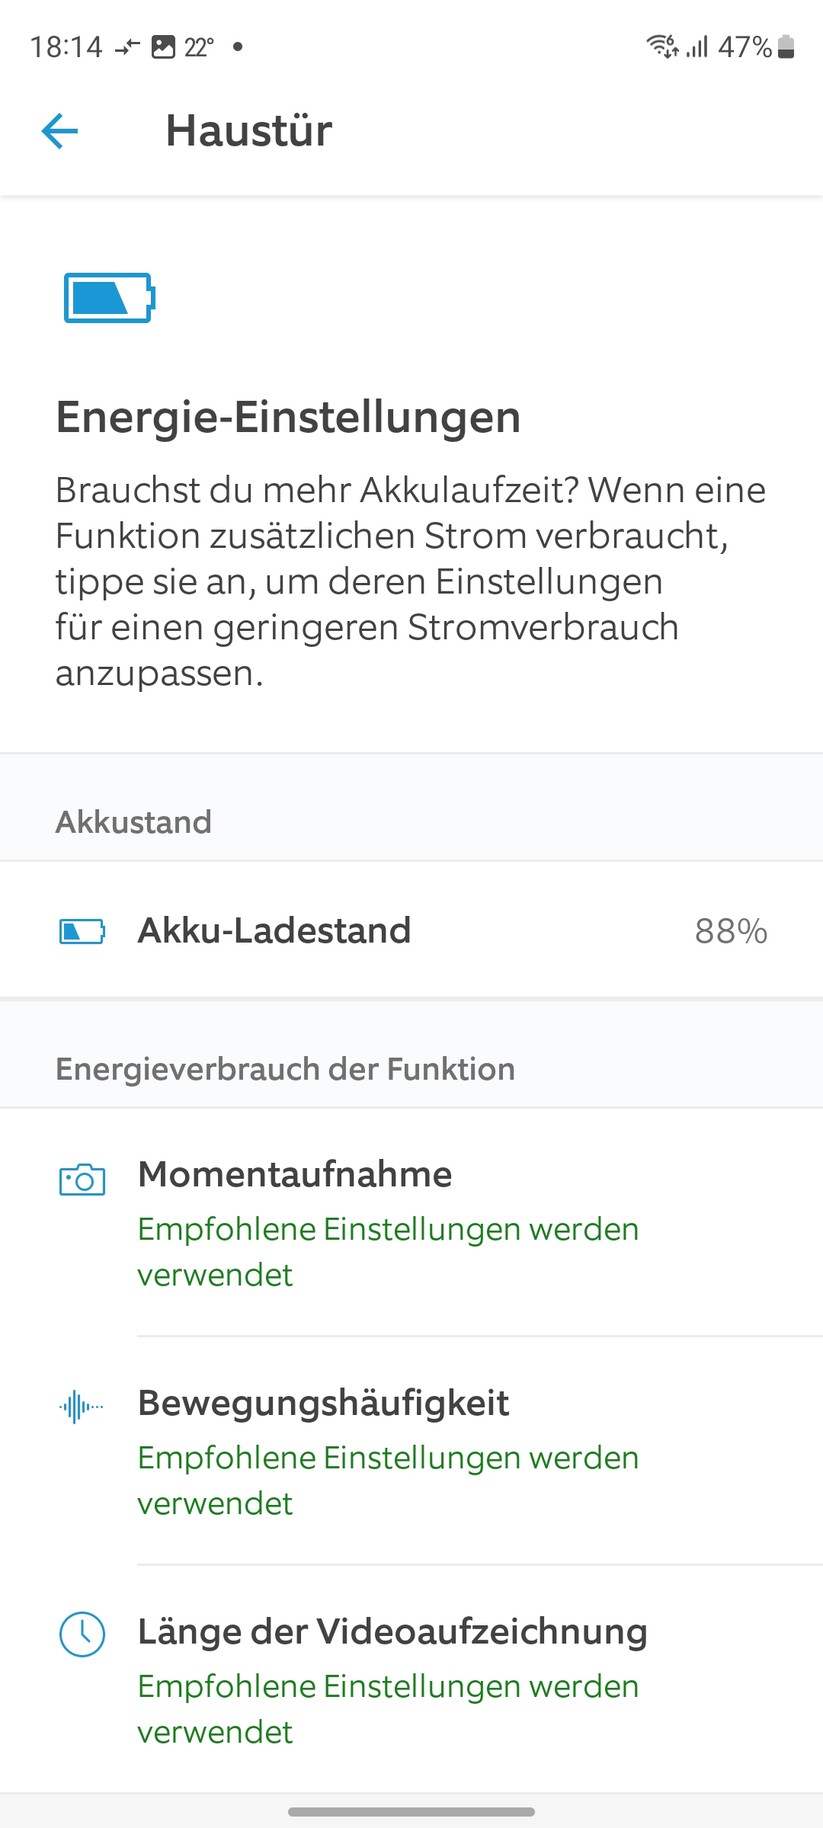Tap the back arrow next to Haustür
Viewport: 823px width, 1828px height.
point(60,131)
